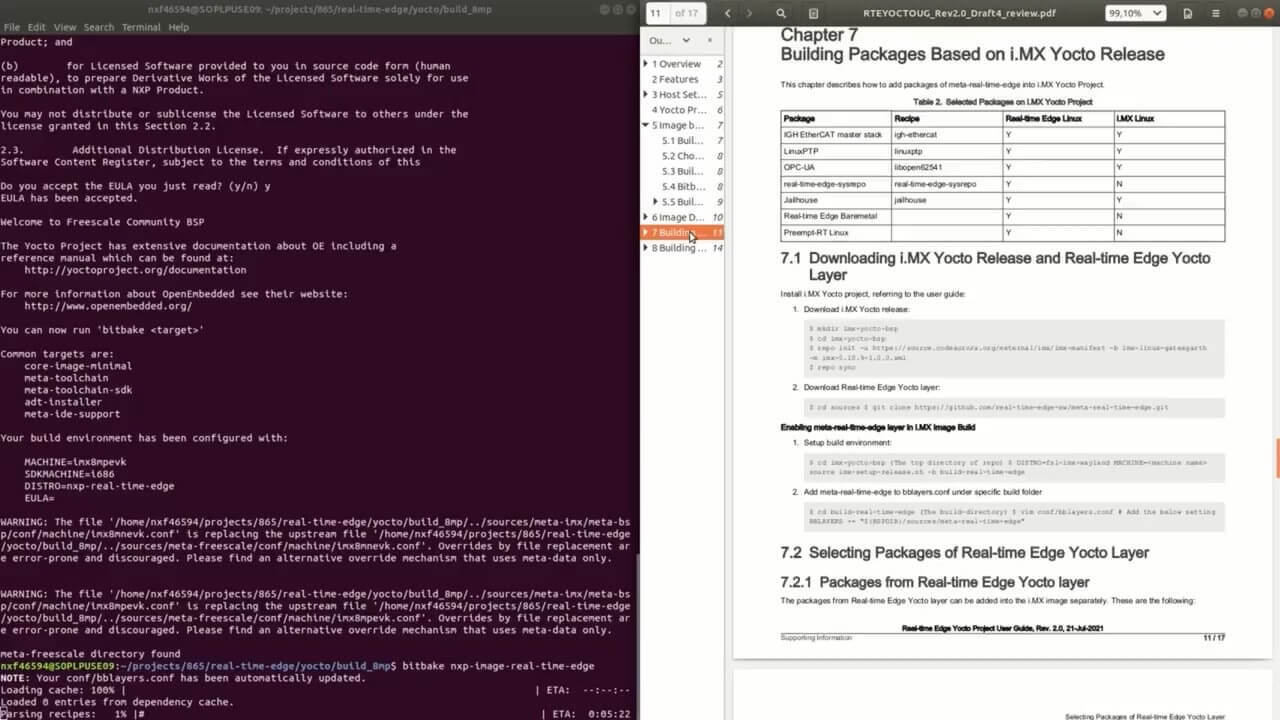Viewport: 1280px width, 720px height.
Task: Go to the previous PDF page
Action: click(x=727, y=13)
